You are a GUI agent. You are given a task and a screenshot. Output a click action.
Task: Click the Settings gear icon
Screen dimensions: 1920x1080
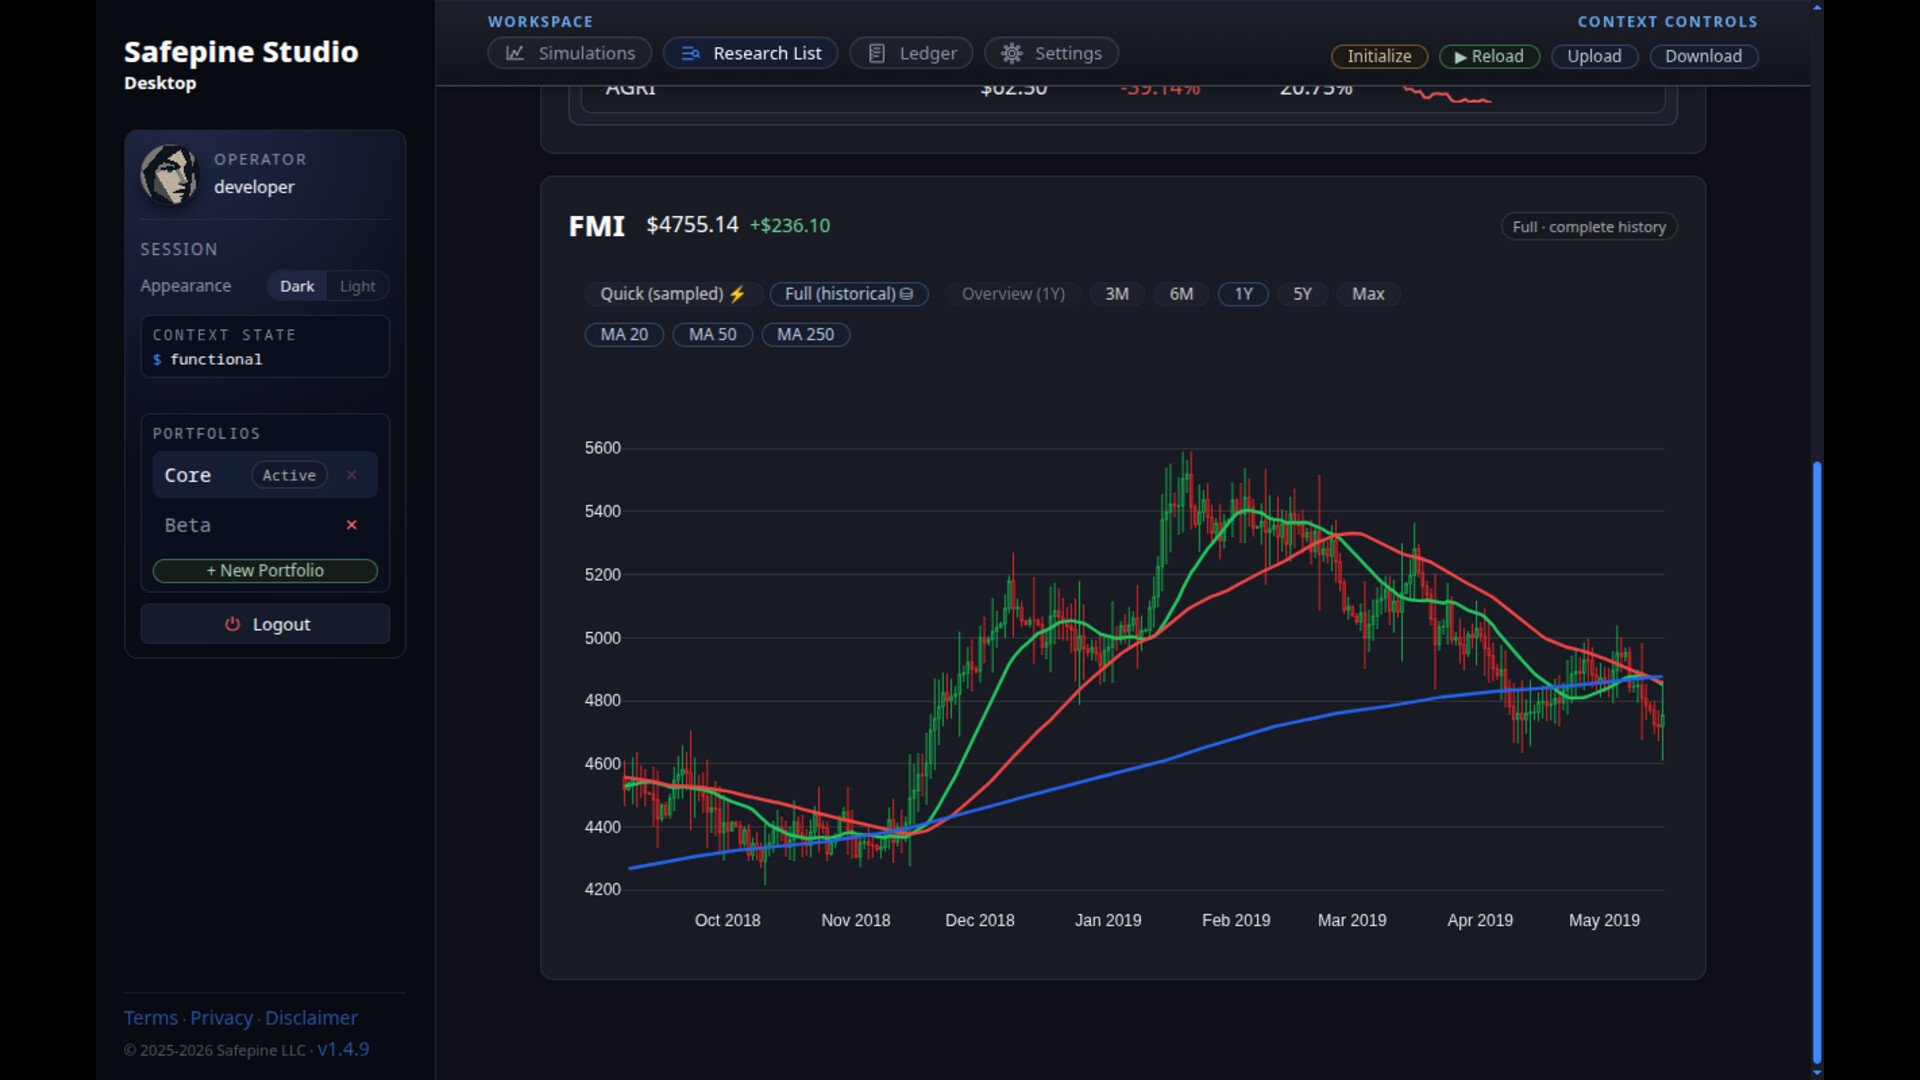pos(1012,54)
